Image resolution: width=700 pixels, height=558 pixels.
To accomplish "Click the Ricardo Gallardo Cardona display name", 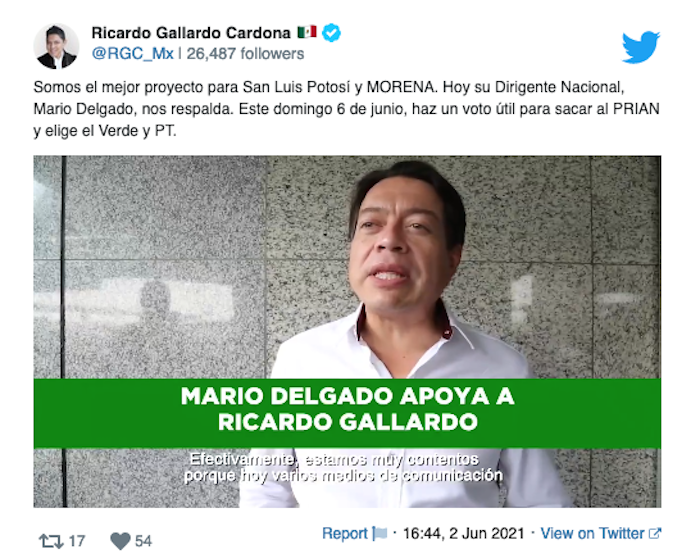I will tap(191, 33).
